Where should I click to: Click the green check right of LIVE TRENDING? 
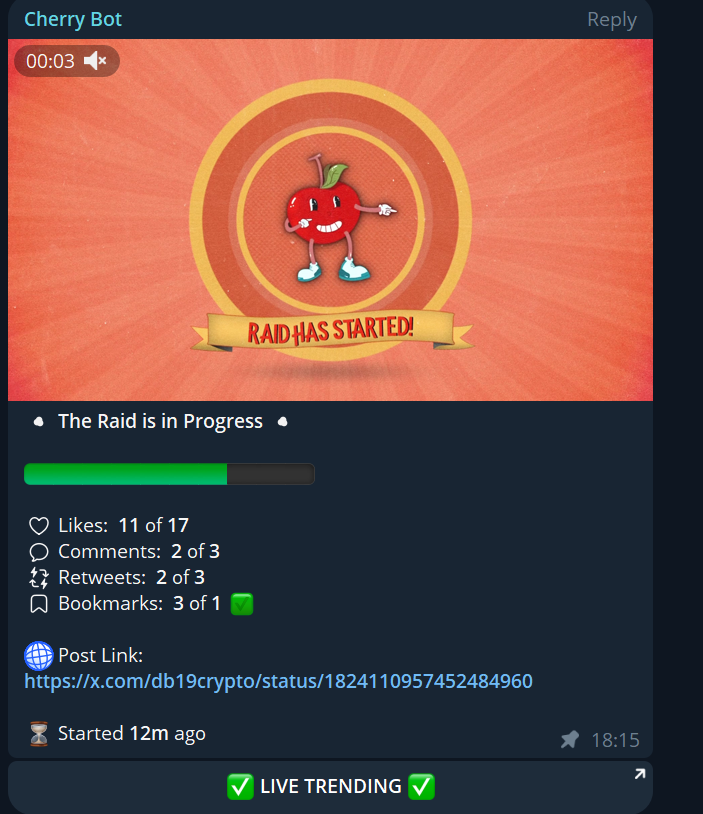[421, 786]
